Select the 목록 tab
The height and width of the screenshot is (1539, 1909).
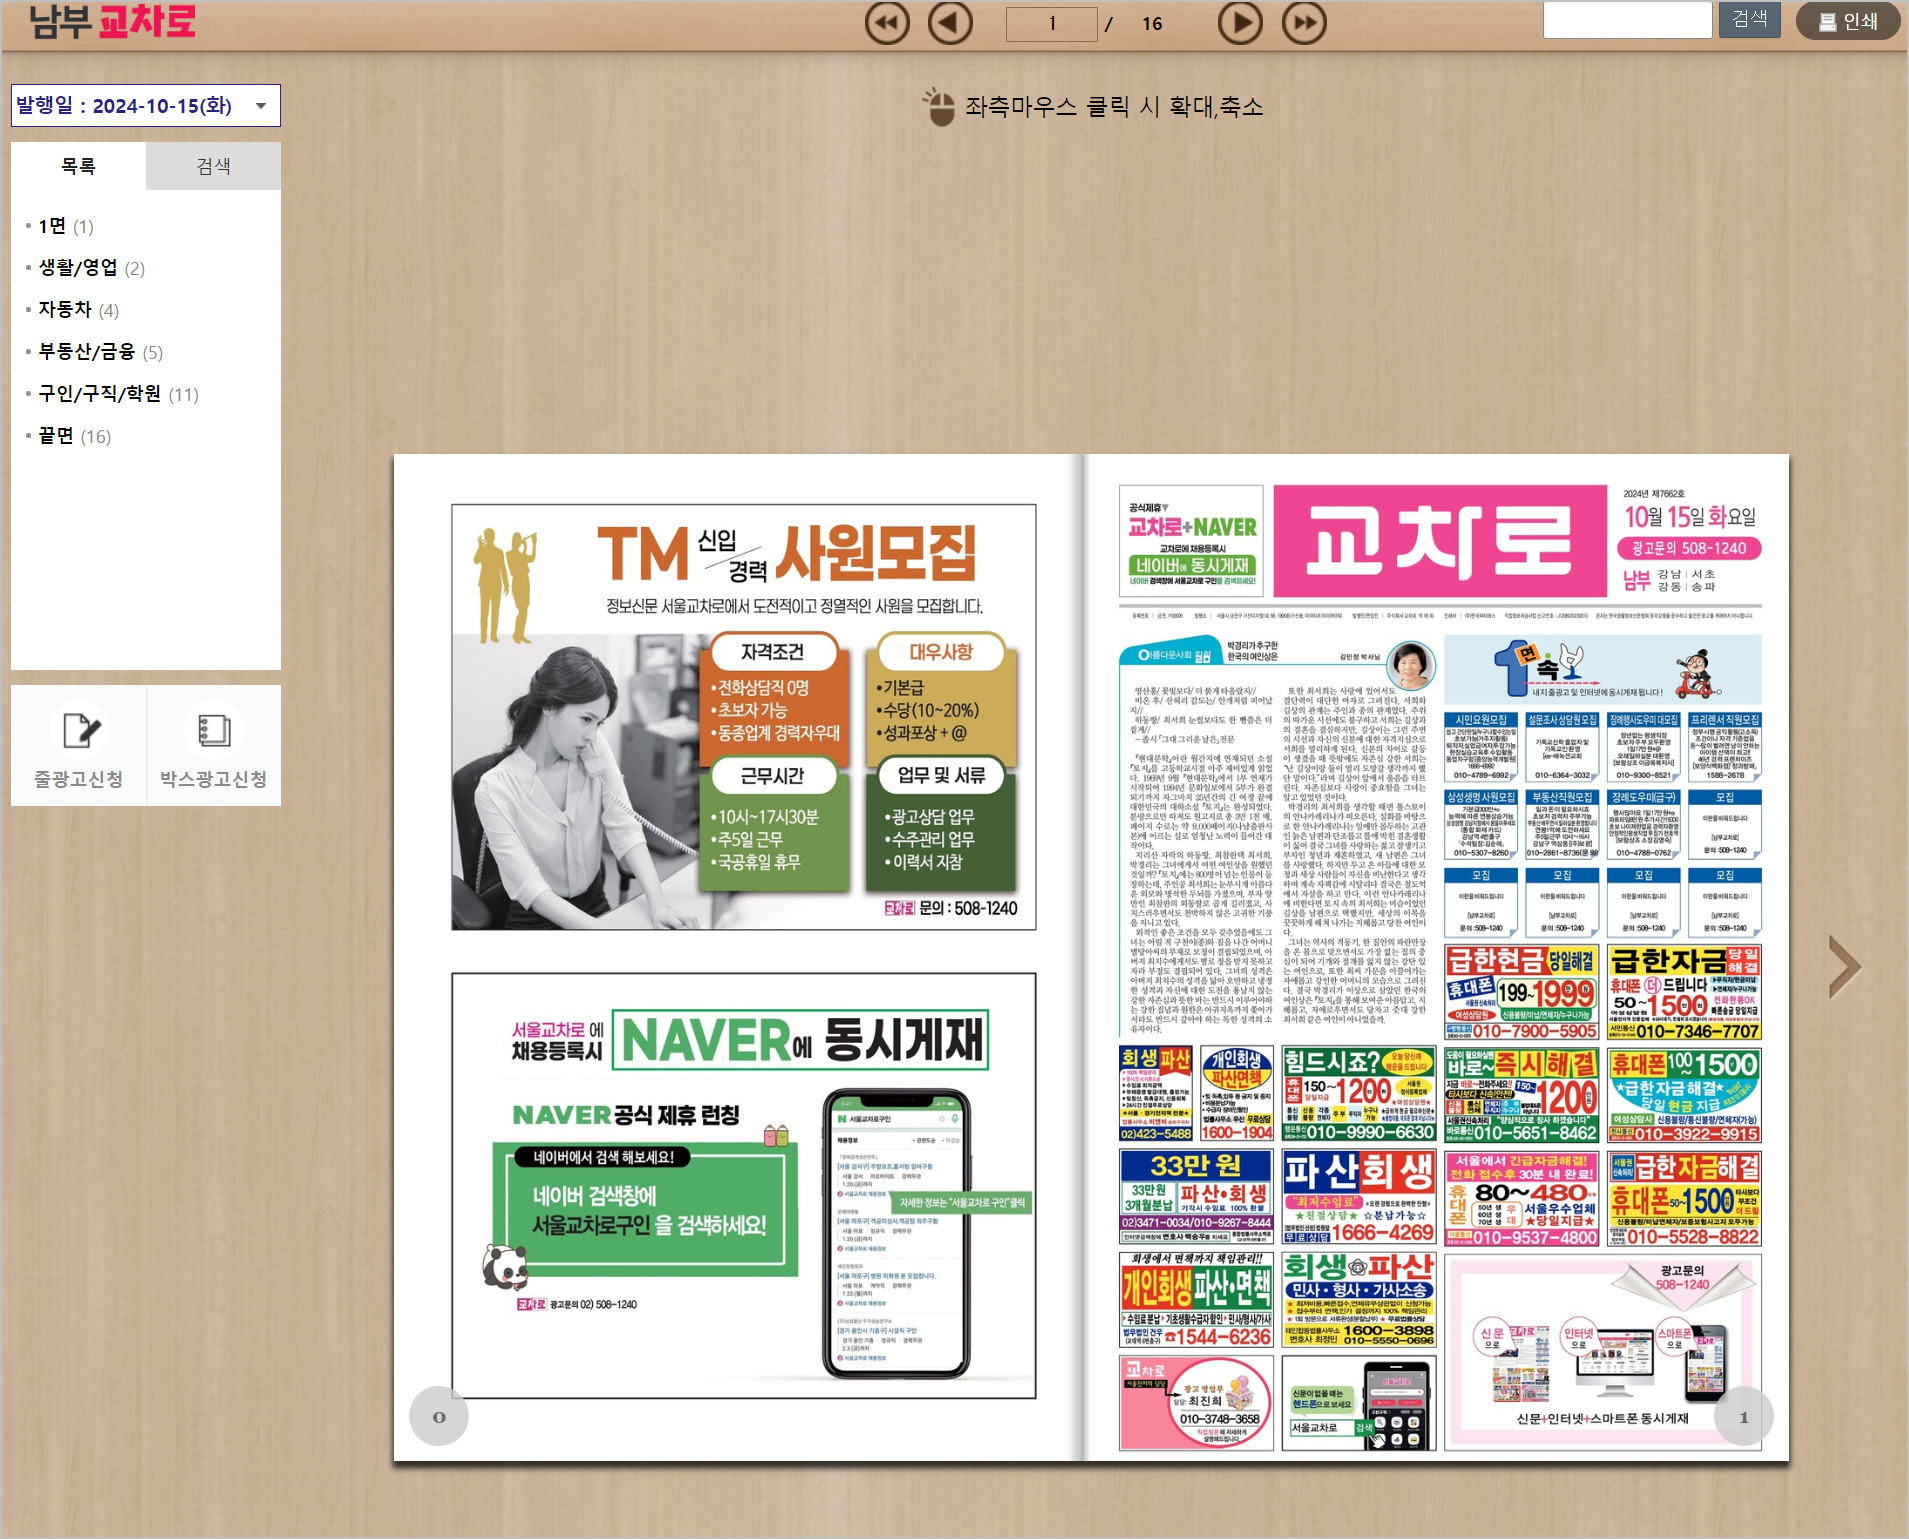[x=78, y=166]
